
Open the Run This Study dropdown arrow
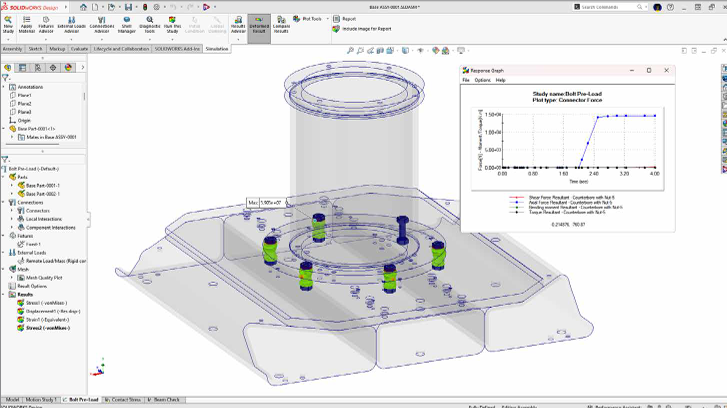(172, 39)
